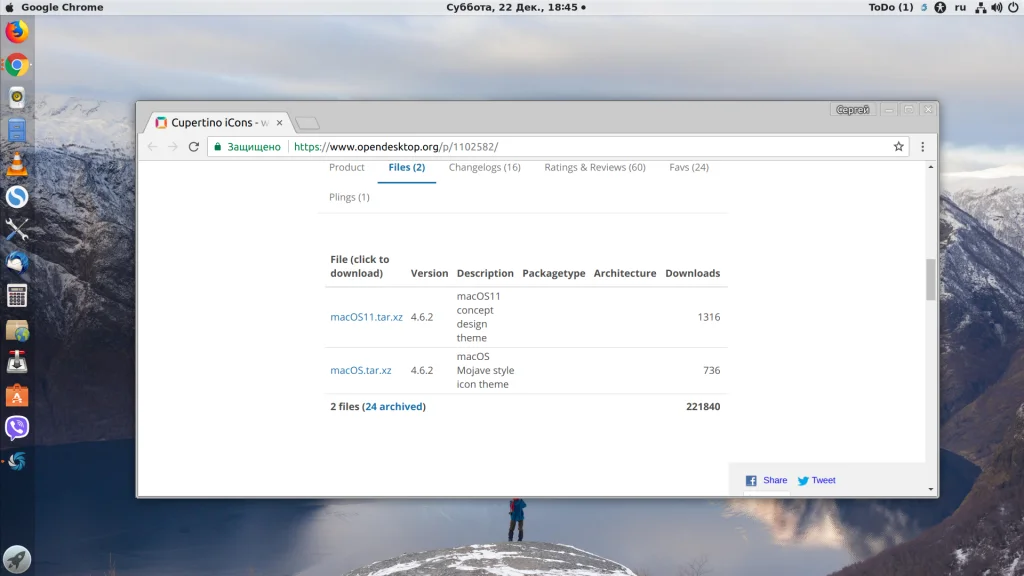Click the address bar URL field
Viewport: 1024px width, 576px height.
click(588, 147)
